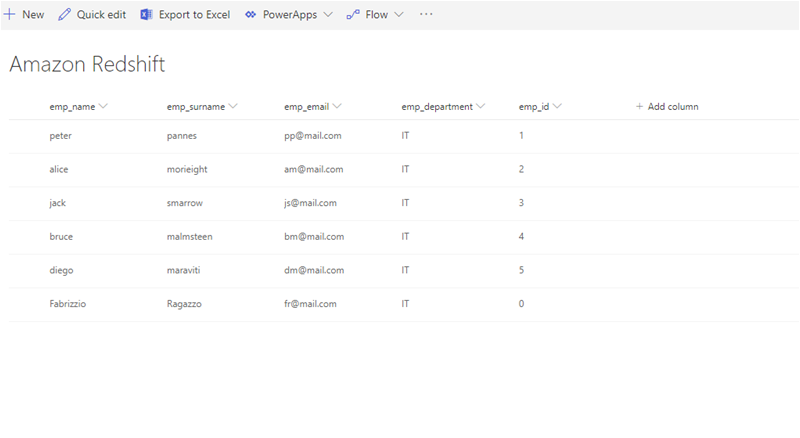Open the Fabrizzio list item
Screen dimensions: 800x438
(x=67, y=304)
